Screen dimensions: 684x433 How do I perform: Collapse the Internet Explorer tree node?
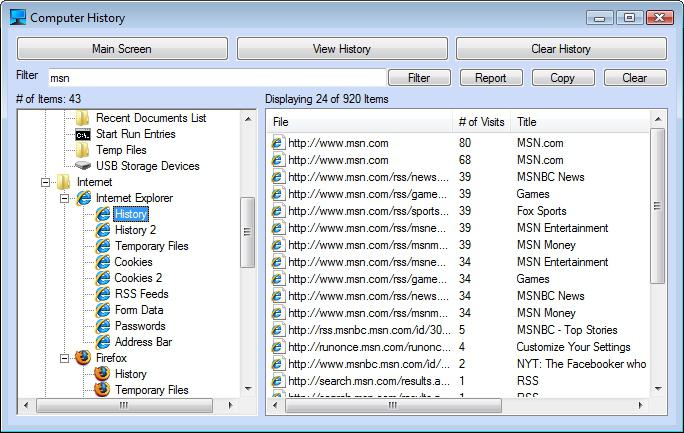click(x=65, y=198)
